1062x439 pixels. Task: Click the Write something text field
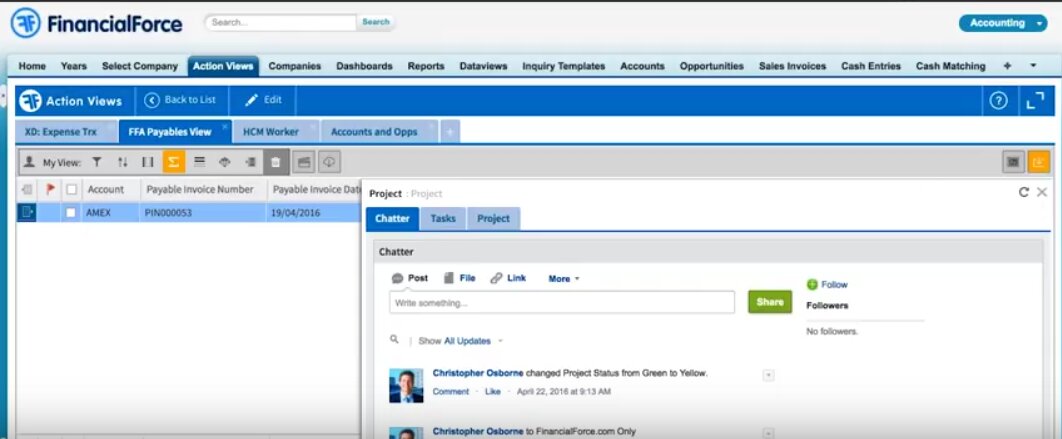[562, 302]
